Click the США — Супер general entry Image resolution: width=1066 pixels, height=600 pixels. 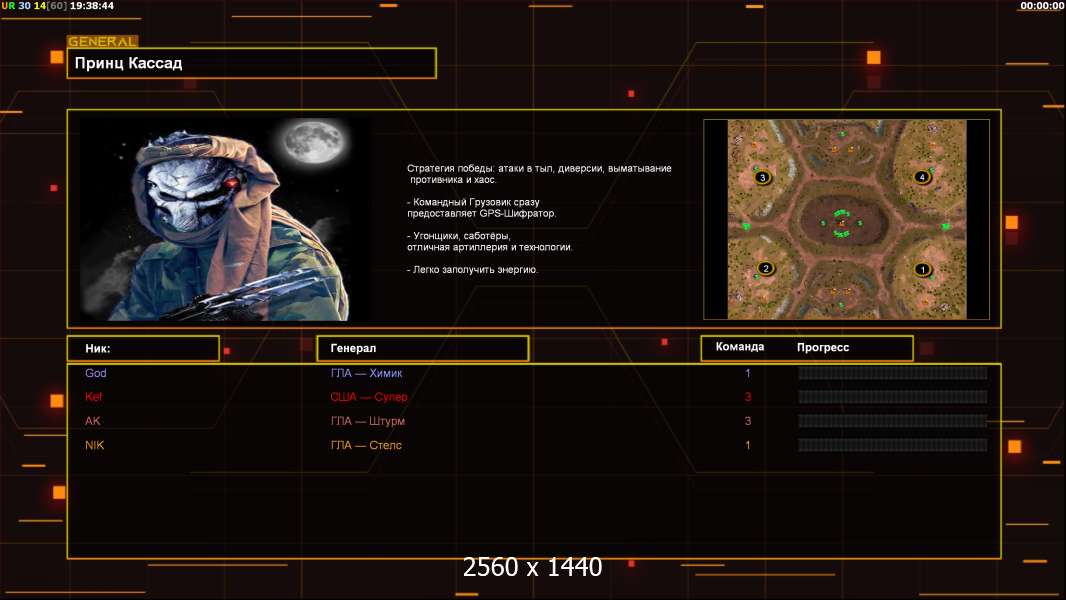coord(369,397)
